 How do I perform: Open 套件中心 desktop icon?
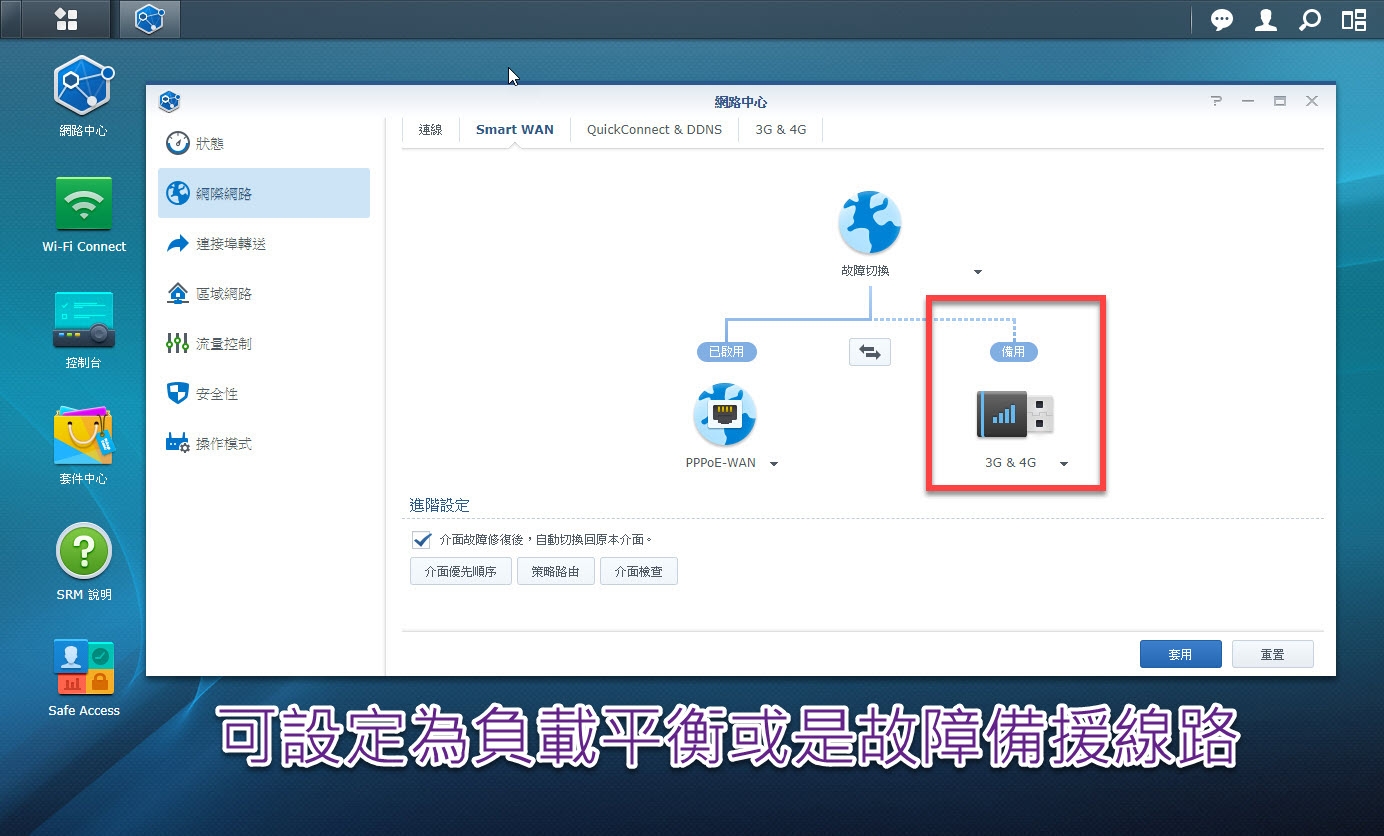click(x=84, y=446)
